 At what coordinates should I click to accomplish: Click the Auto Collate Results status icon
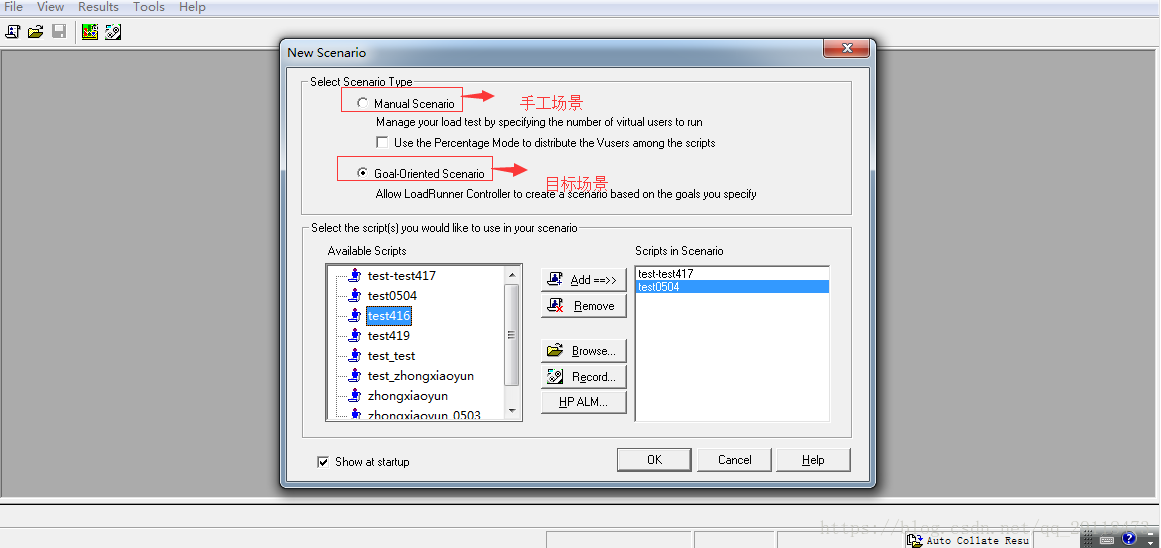click(x=914, y=541)
